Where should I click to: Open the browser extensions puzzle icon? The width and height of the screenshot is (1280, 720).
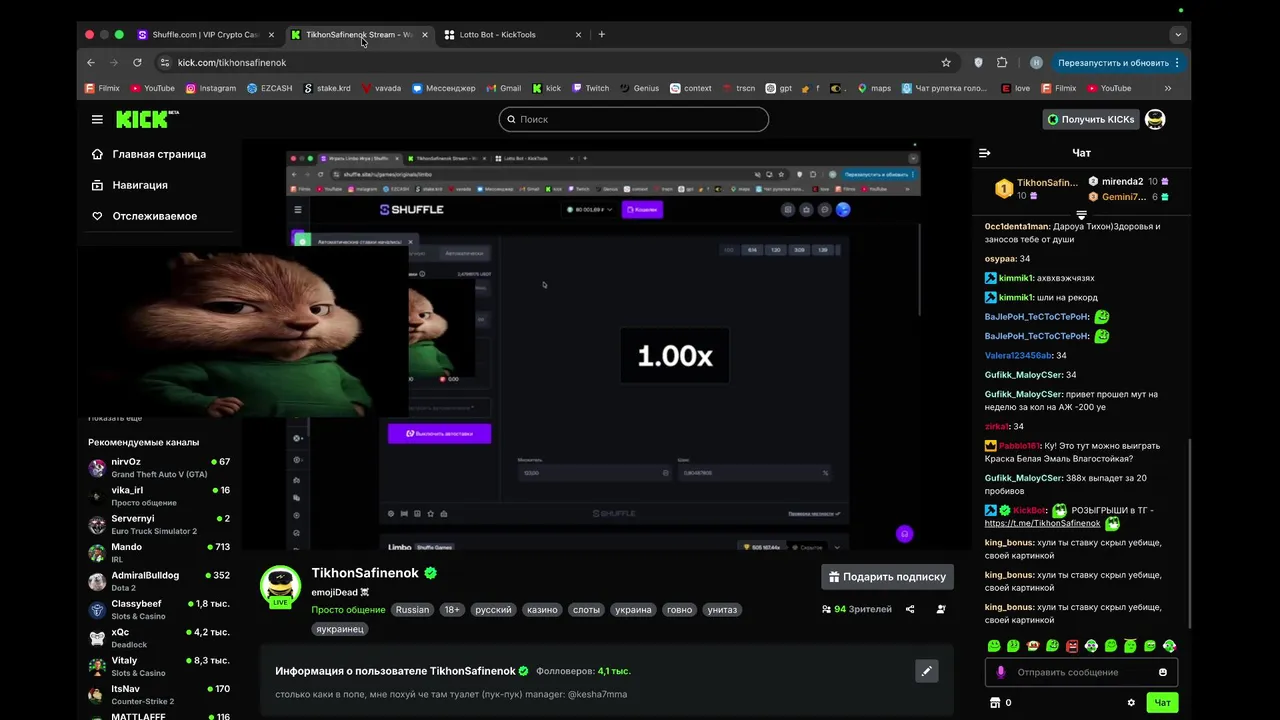click(1002, 62)
